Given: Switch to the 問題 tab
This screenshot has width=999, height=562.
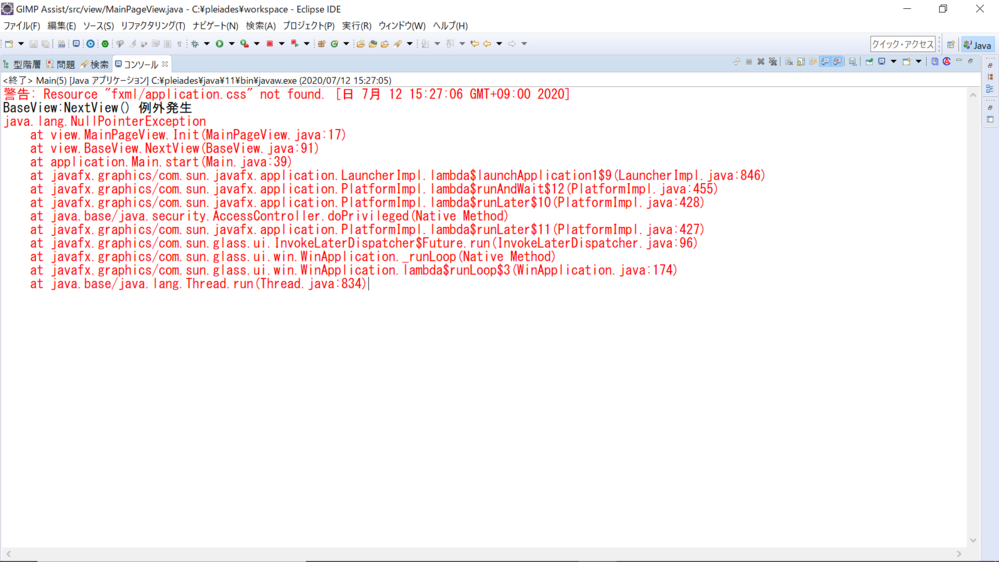Looking at the screenshot, I should coord(61,64).
